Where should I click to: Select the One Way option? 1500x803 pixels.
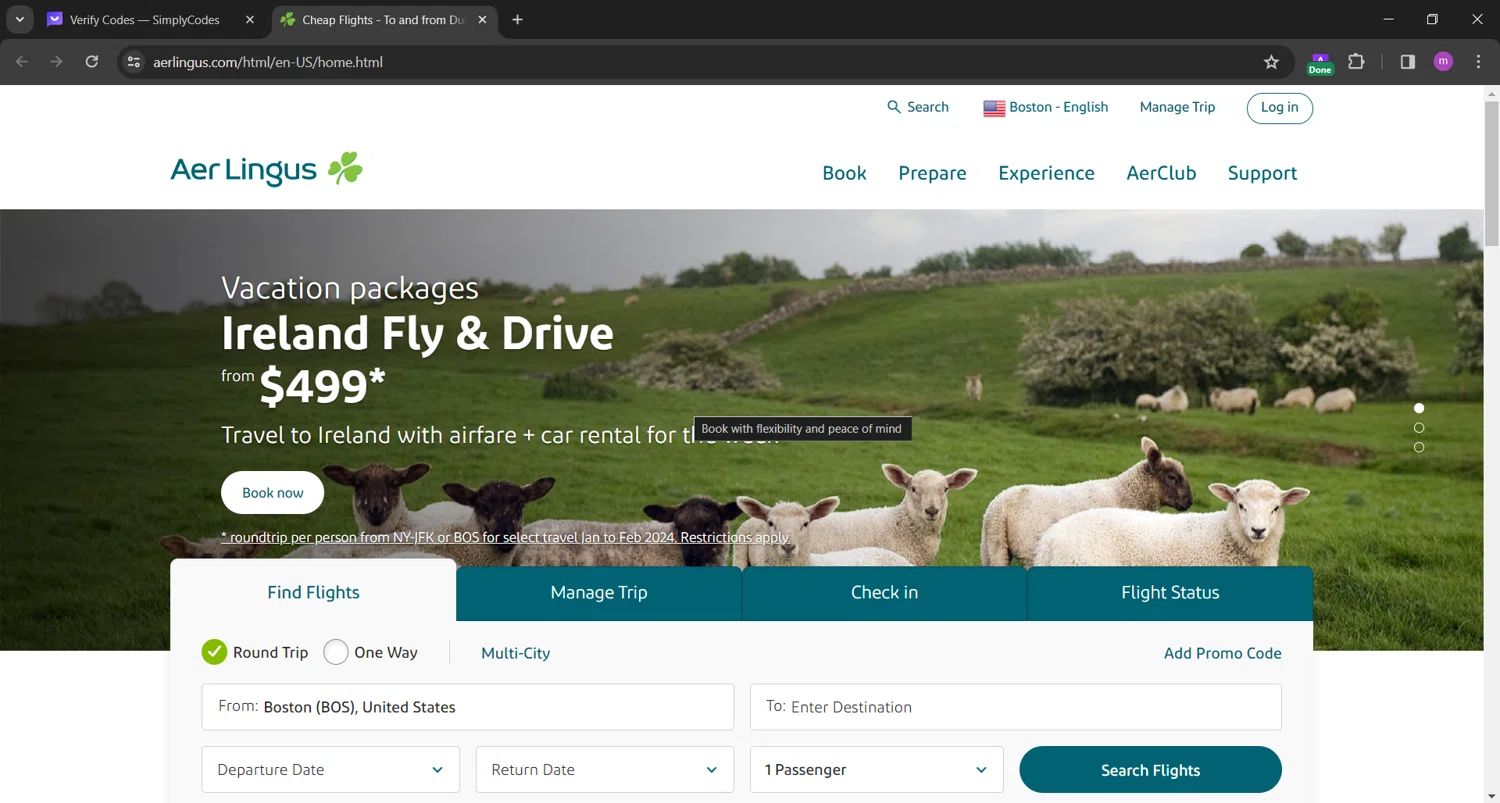click(x=336, y=652)
